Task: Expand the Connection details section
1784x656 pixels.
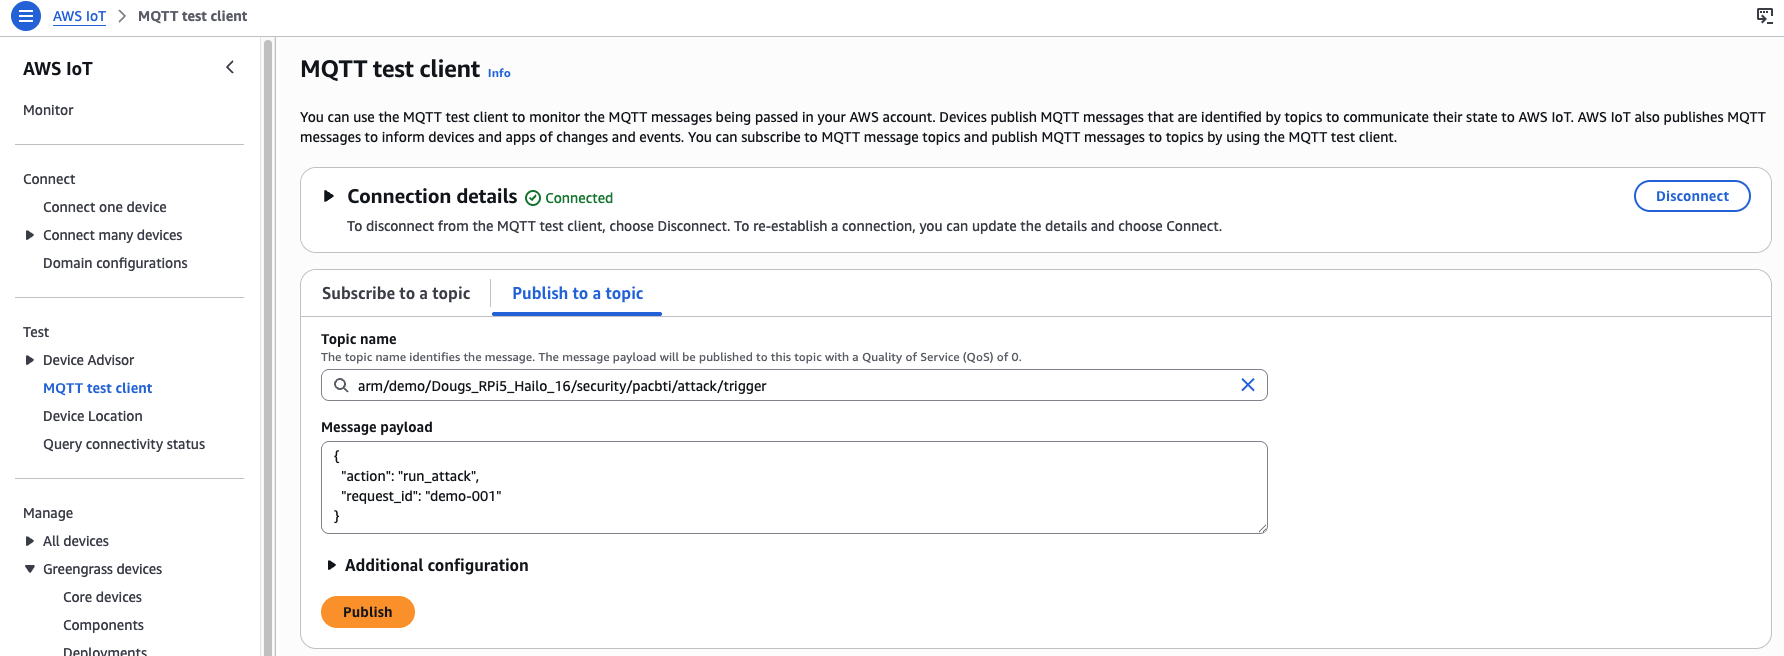Action: tap(328, 196)
